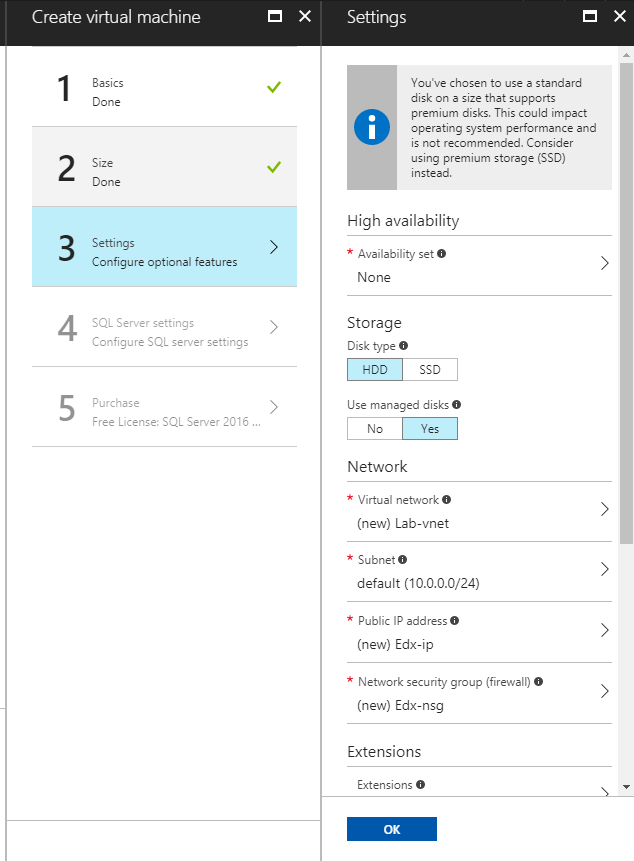This screenshot has height=861, width=634.
Task: Expand the Extensions chevron
Action: (604, 792)
